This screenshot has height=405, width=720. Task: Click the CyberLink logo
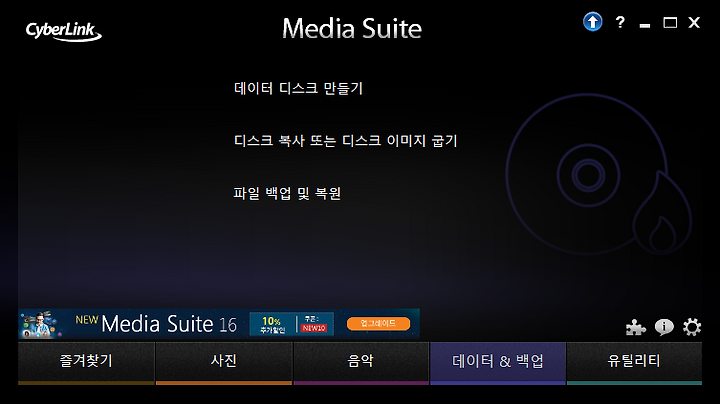pos(63,31)
